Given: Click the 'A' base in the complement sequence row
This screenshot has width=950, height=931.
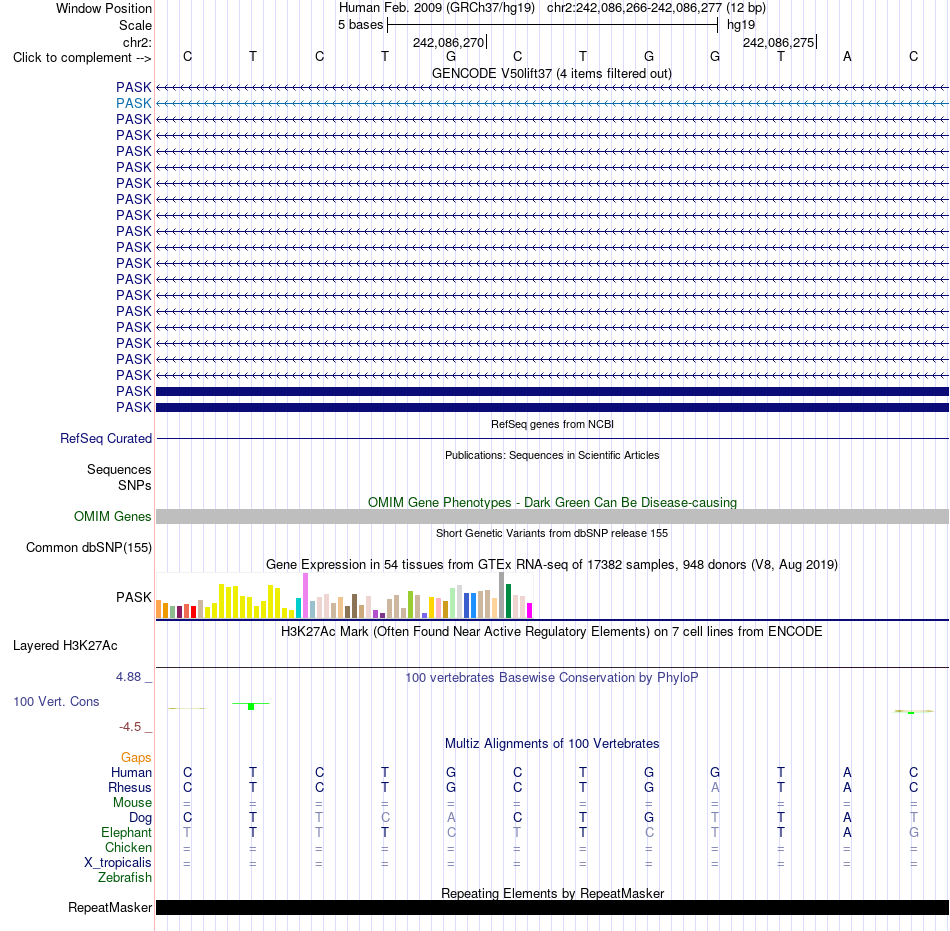Looking at the screenshot, I should (x=847, y=56).
